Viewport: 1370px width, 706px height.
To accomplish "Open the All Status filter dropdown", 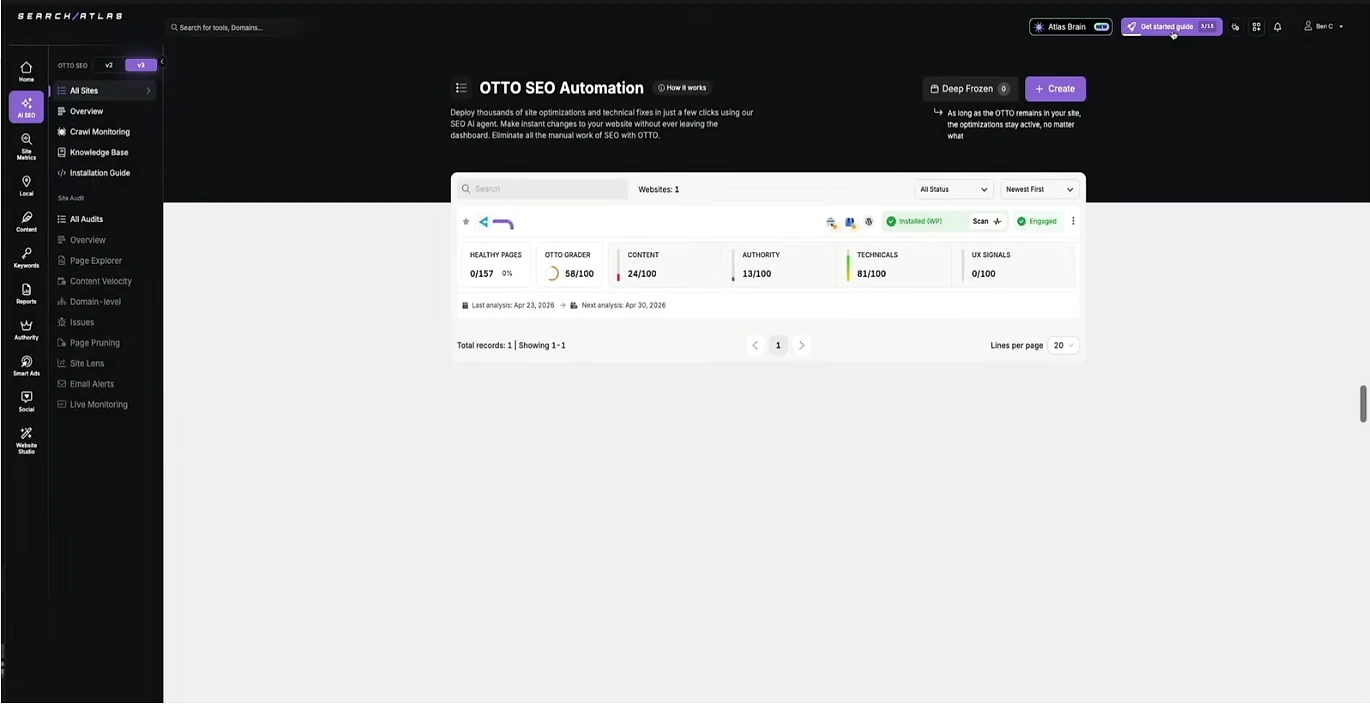I will (953, 189).
